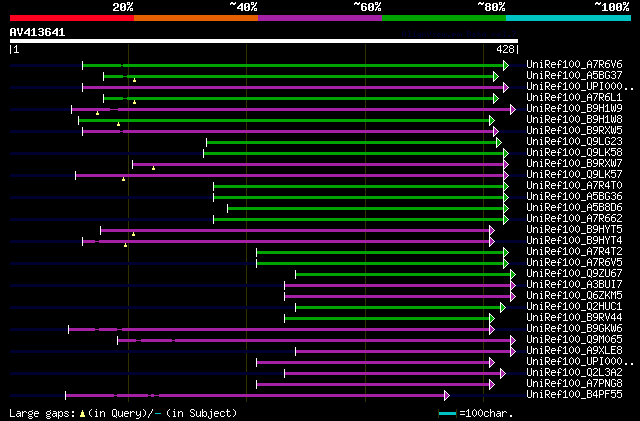Open the UniRef100_A7R6V6 hit label
The height and width of the screenshot is (421, 640).
pyautogui.click(x=574, y=65)
